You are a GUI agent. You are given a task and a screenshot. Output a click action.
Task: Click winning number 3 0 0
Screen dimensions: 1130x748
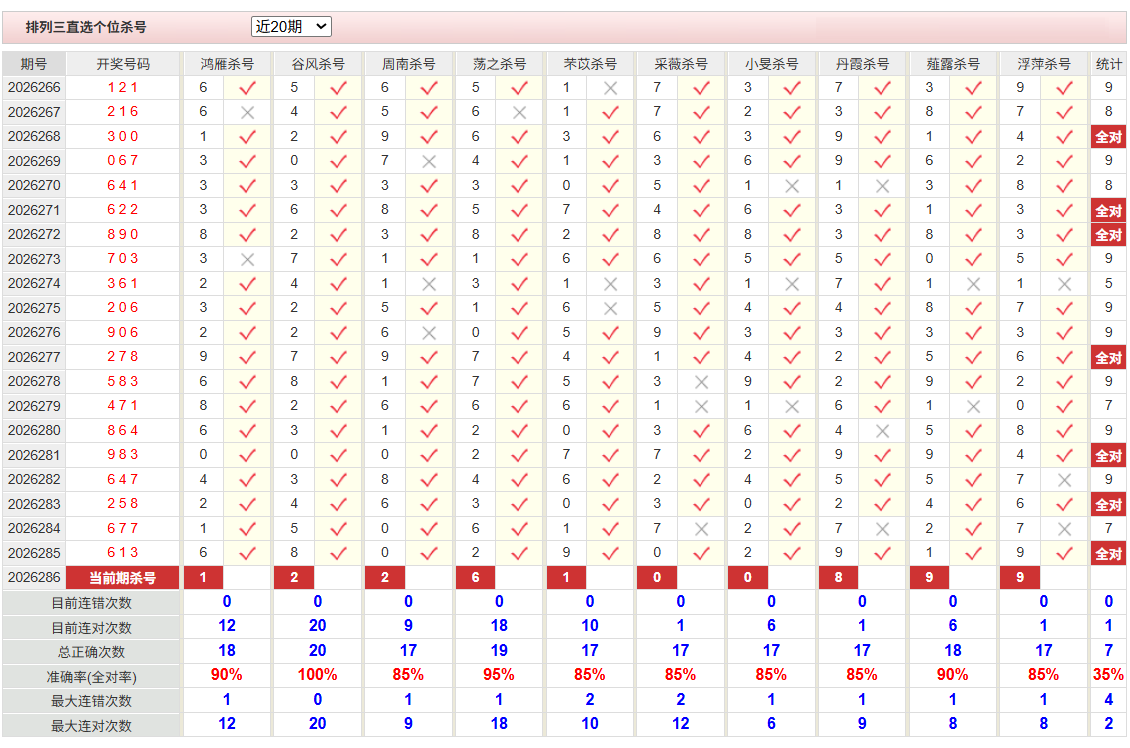pos(123,136)
